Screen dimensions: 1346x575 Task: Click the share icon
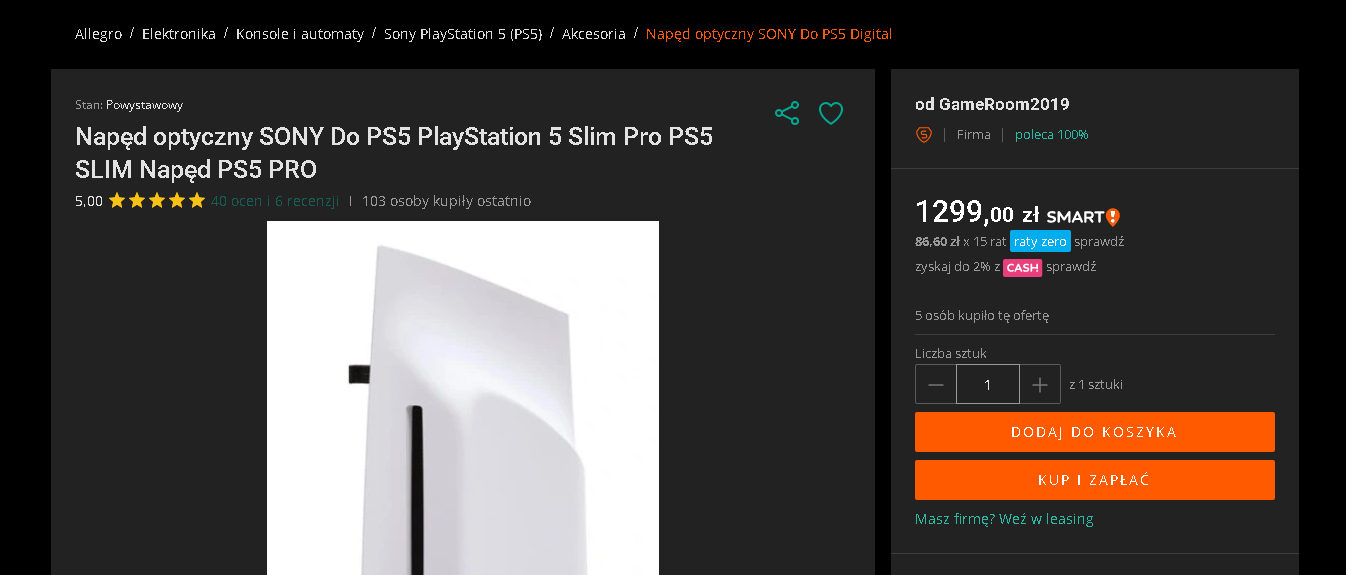tap(787, 113)
